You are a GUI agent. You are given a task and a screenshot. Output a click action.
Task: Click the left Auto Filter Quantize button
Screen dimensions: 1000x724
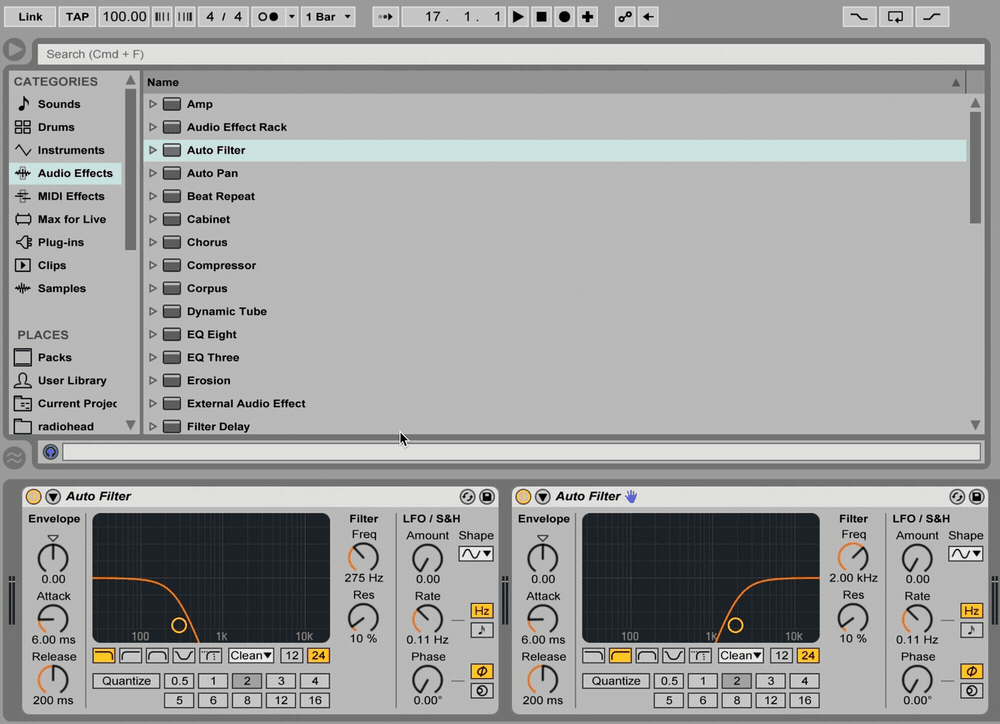pos(126,681)
